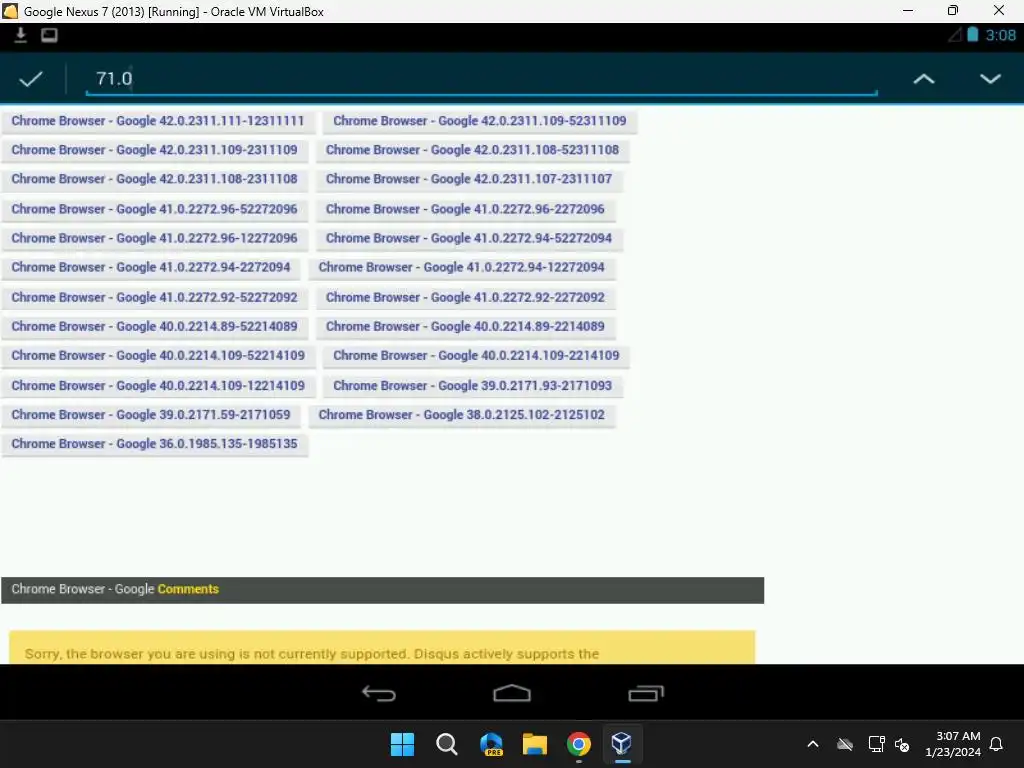Open Chrome Browser 42.0.2311.109-52311109 link
This screenshot has width=1024, height=768.
[480, 121]
